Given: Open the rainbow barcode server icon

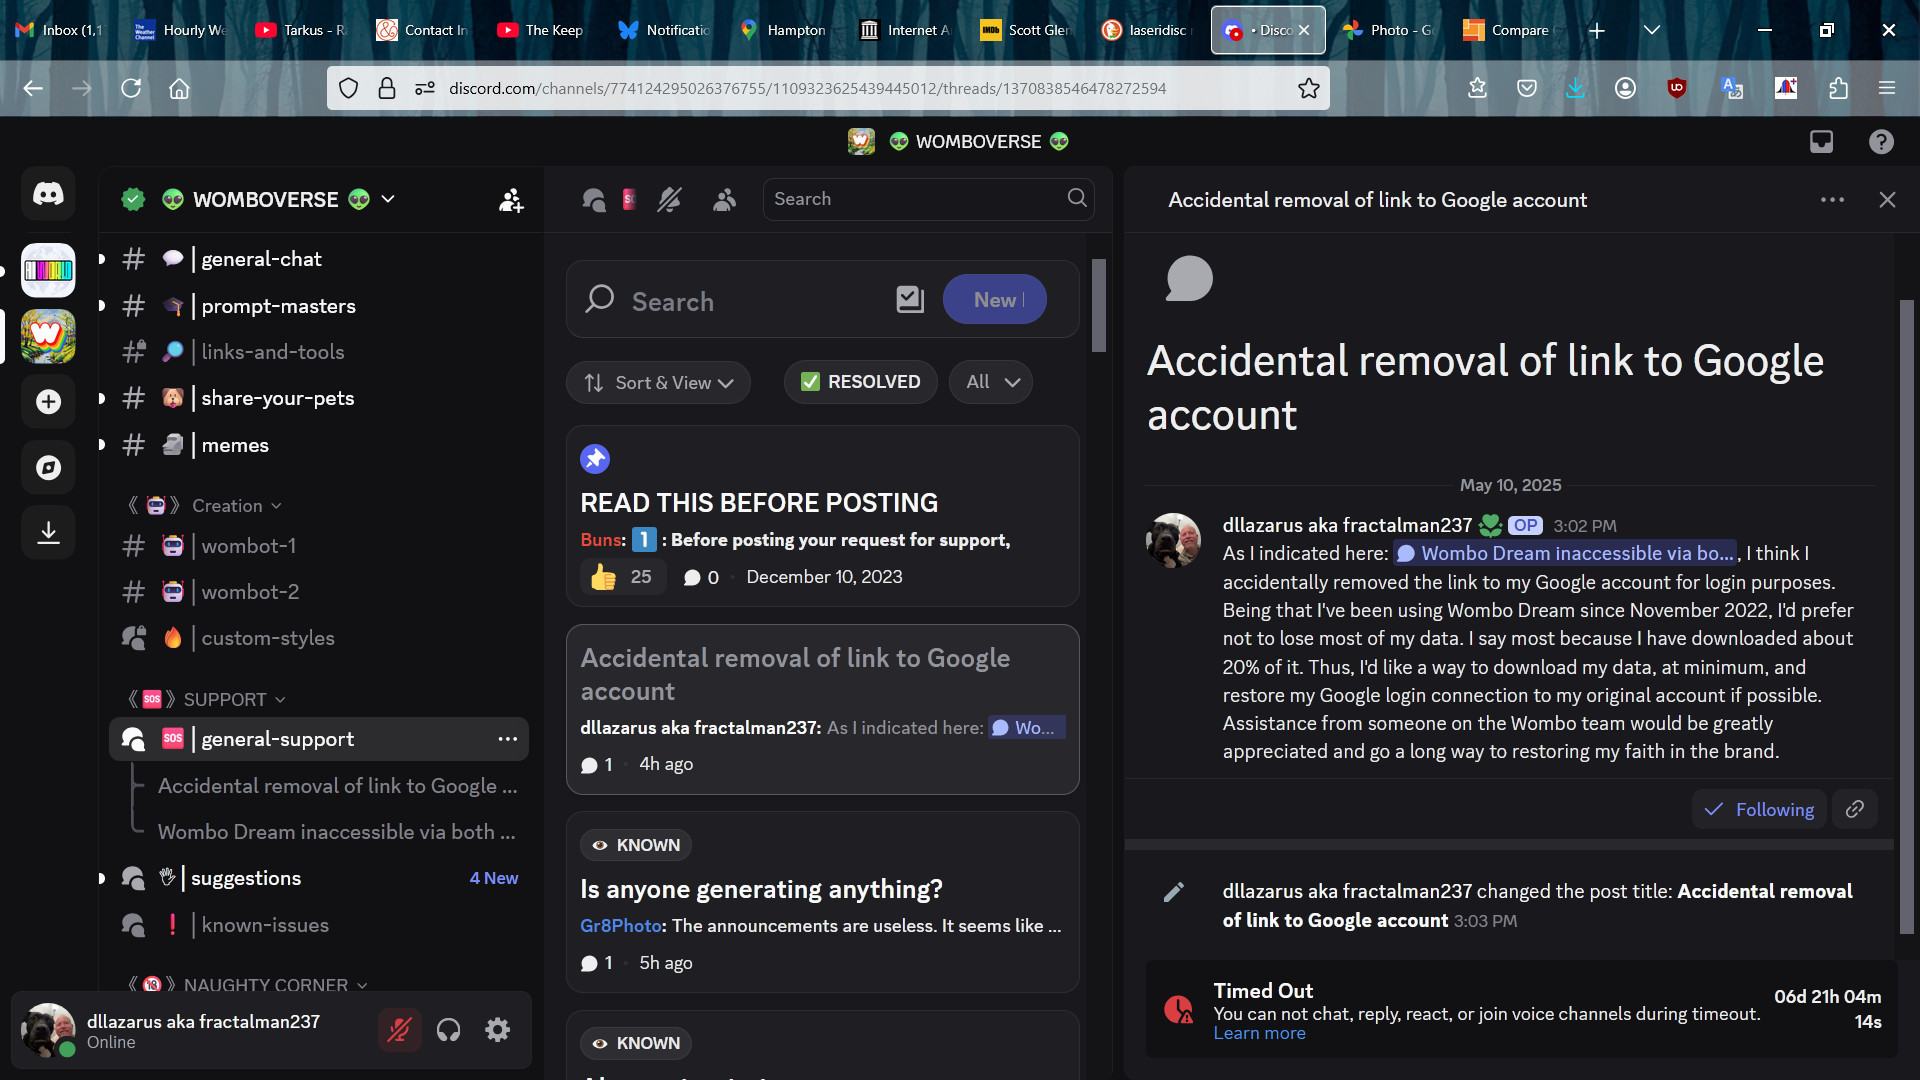Looking at the screenshot, I should point(48,270).
